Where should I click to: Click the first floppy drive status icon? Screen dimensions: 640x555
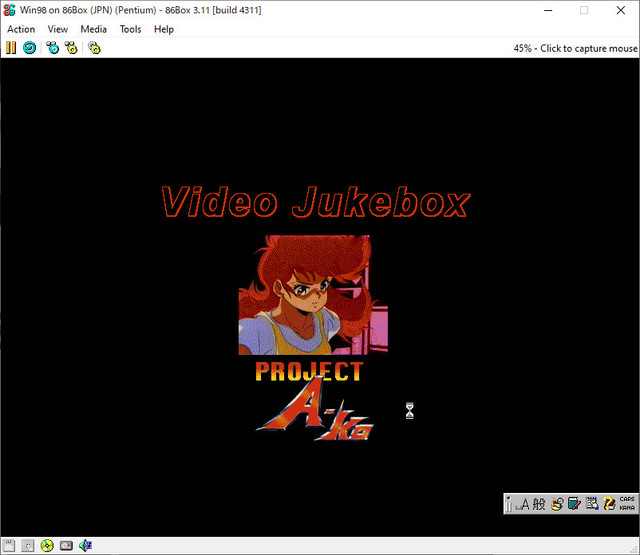click(x=9, y=546)
